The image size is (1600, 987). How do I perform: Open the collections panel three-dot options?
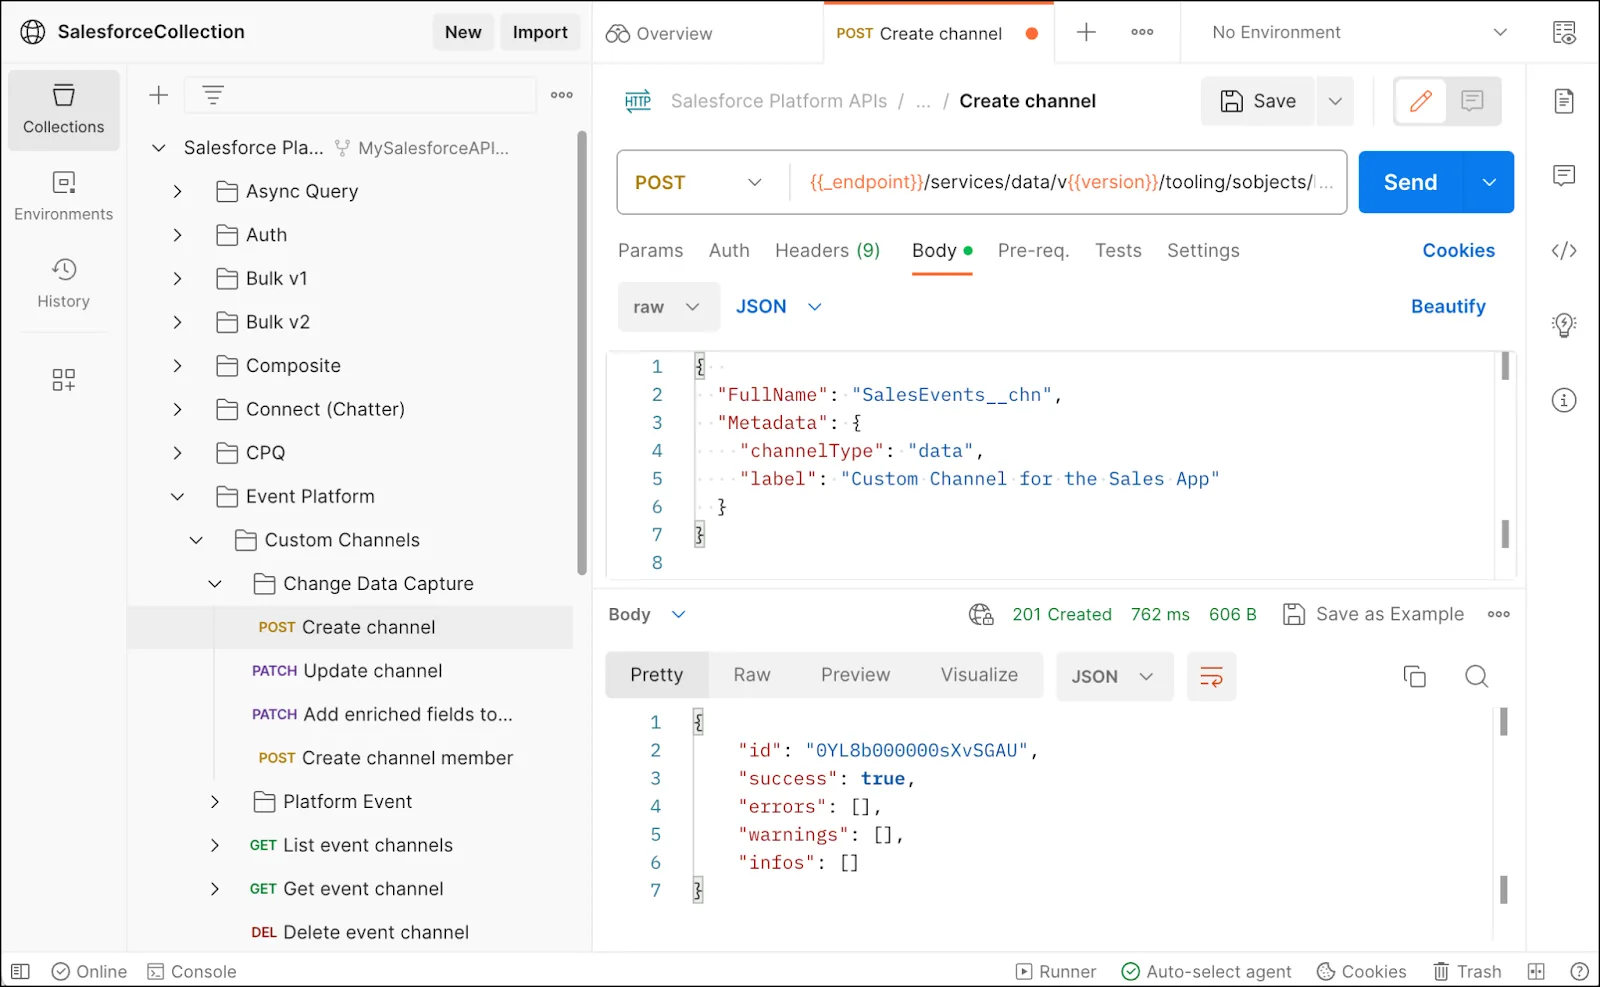(x=562, y=95)
